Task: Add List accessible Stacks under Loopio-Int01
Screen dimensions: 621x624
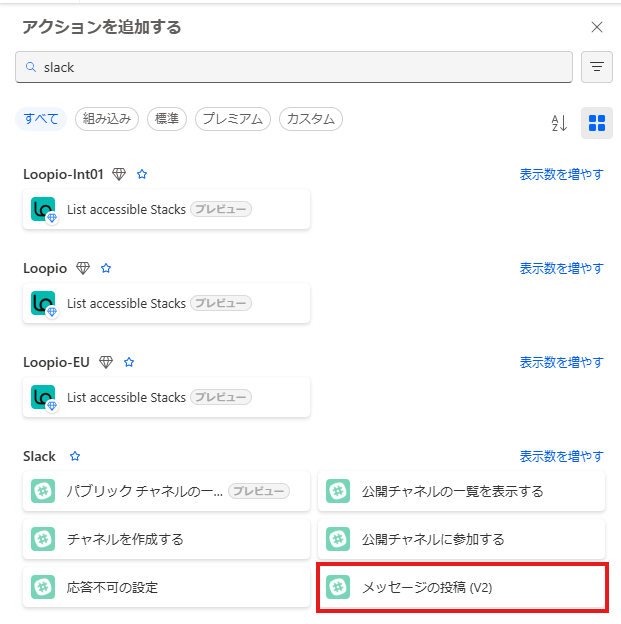Action: pos(166,209)
